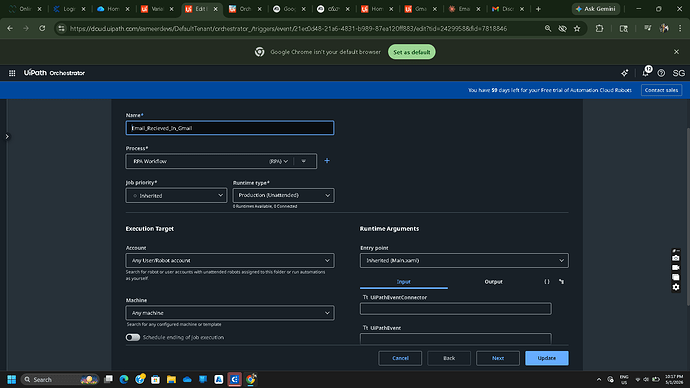This screenshot has height=388, width=690.
Task: Open the SG user profile menu
Action: 678,73
